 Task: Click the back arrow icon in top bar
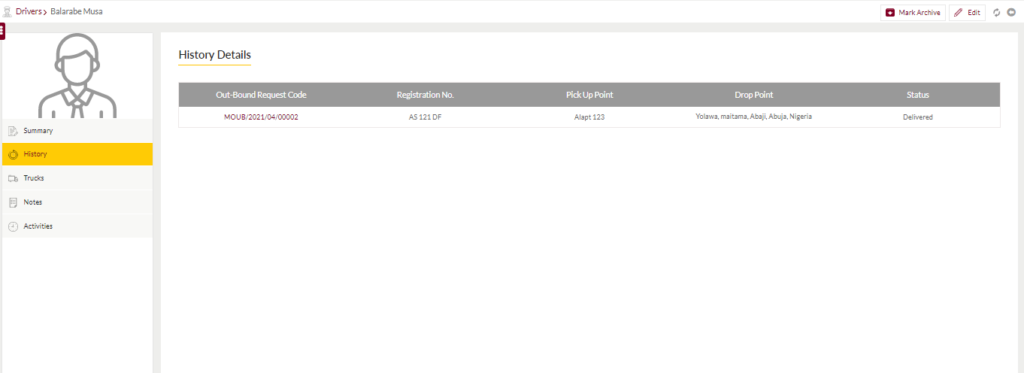pos(1011,12)
